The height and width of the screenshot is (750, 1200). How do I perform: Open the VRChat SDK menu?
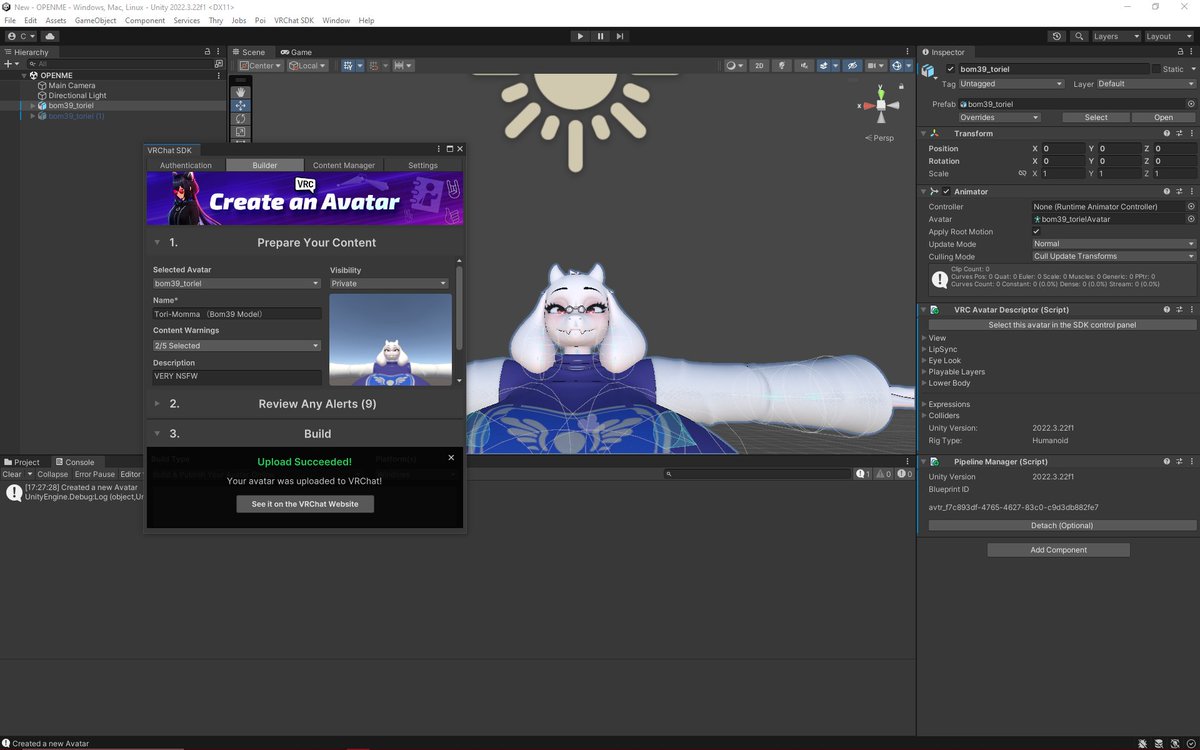point(294,20)
